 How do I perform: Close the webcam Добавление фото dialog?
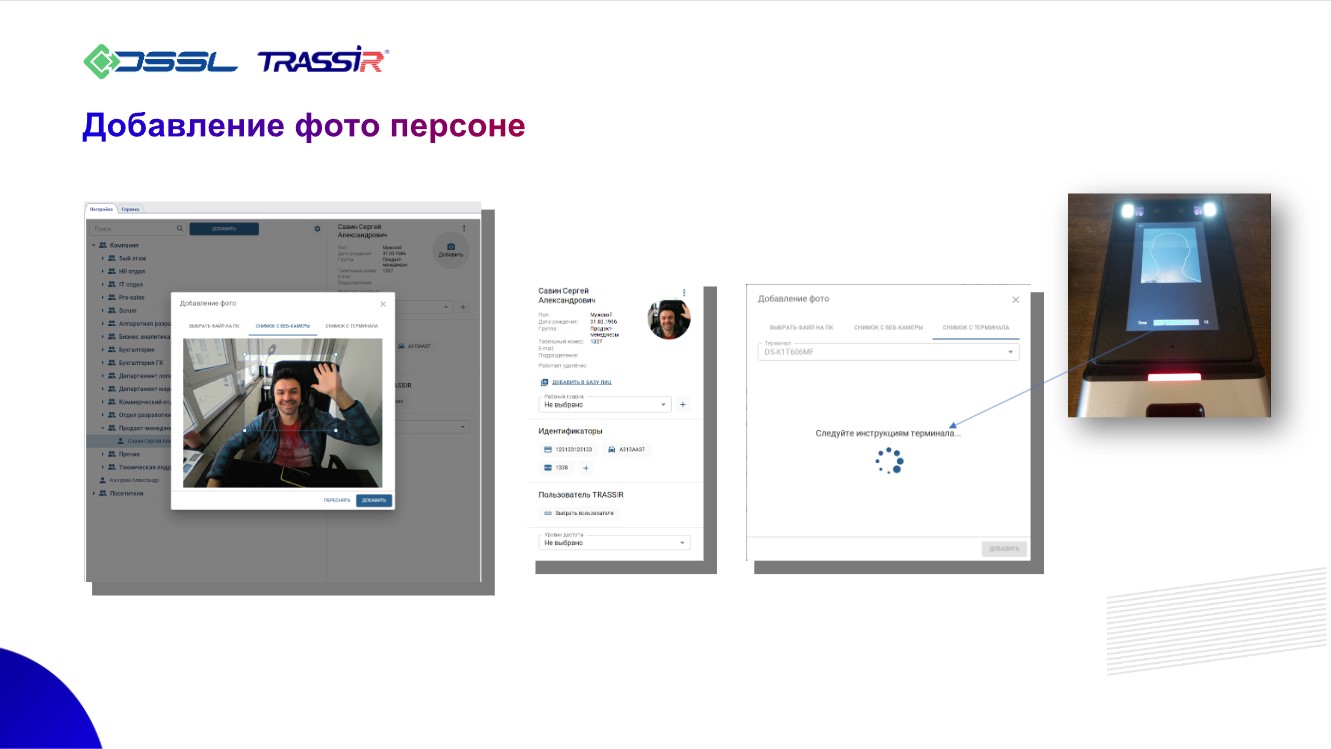(383, 303)
